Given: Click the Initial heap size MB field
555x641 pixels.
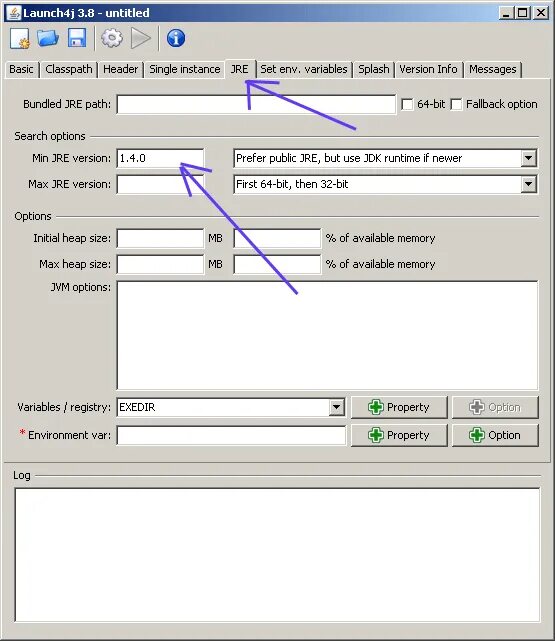Looking at the screenshot, I should pyautogui.click(x=160, y=238).
